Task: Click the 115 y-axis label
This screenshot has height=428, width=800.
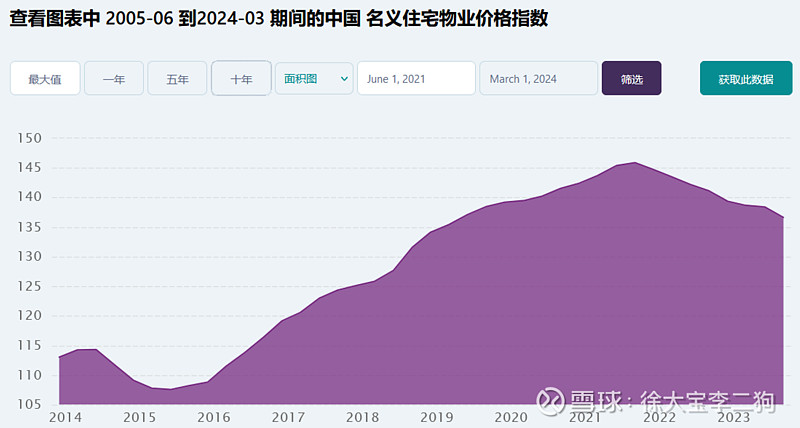Action: pyautogui.click(x=29, y=345)
